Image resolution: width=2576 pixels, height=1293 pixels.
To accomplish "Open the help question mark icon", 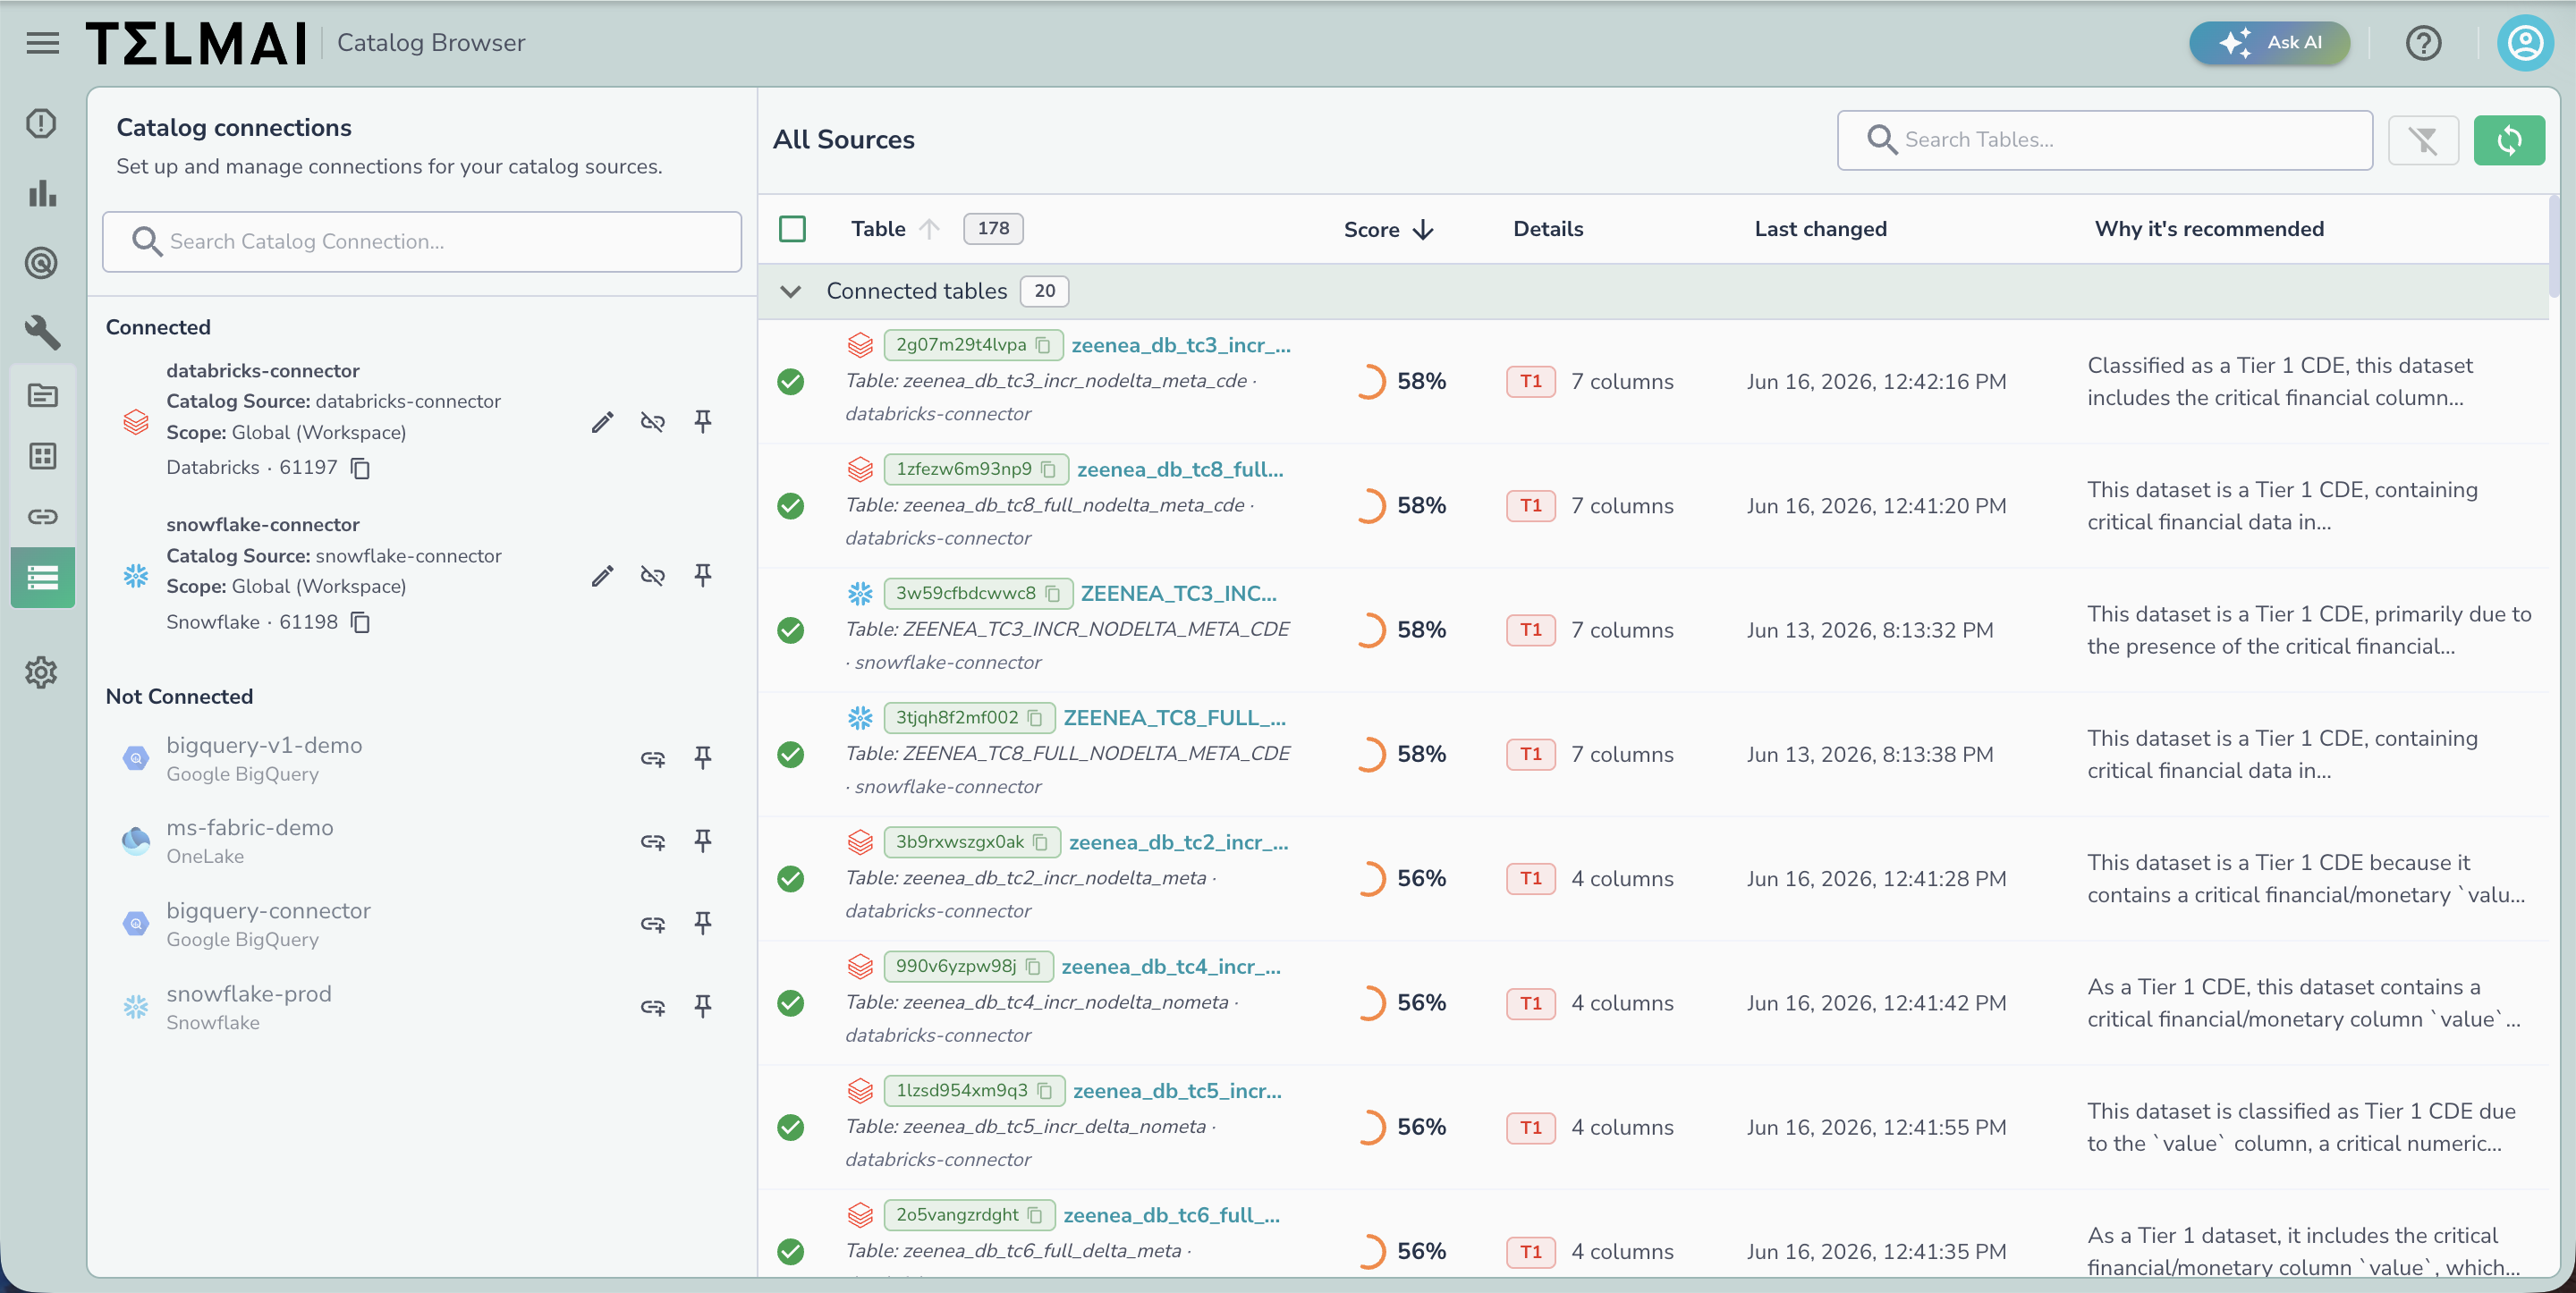I will pos(2423,43).
